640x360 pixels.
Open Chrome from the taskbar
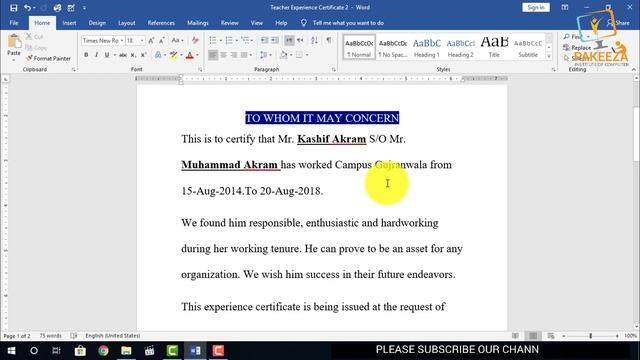coord(103,351)
